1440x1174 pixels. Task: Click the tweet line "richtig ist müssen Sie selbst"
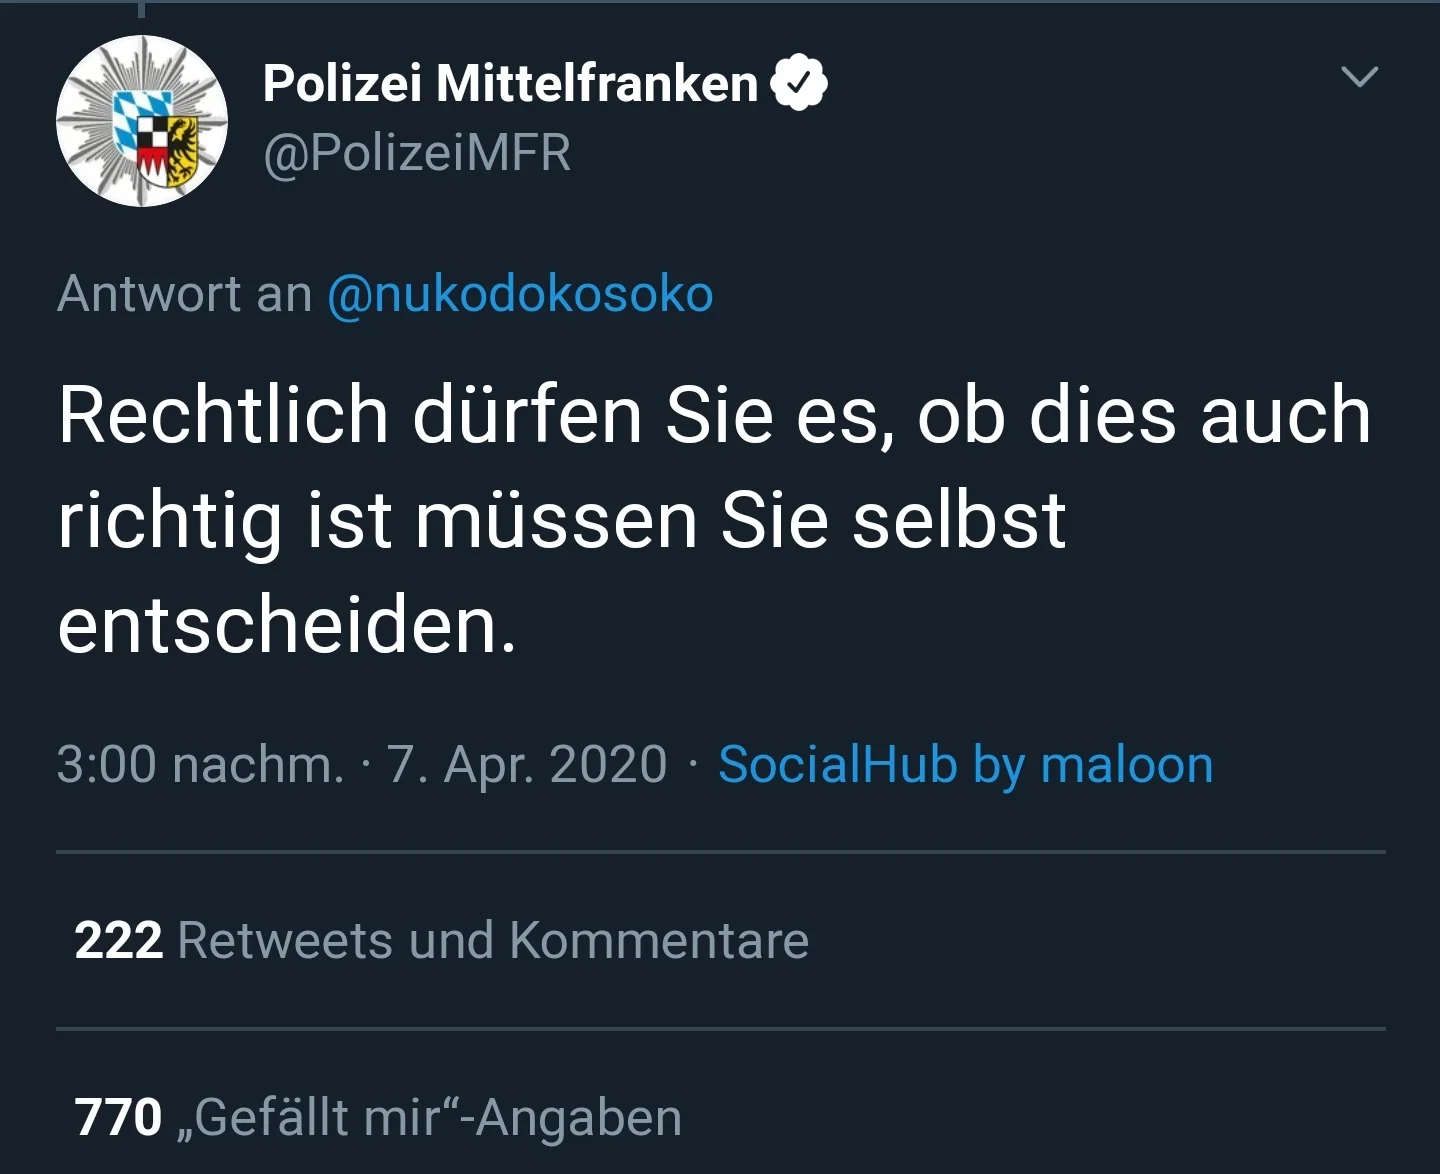[562, 520]
